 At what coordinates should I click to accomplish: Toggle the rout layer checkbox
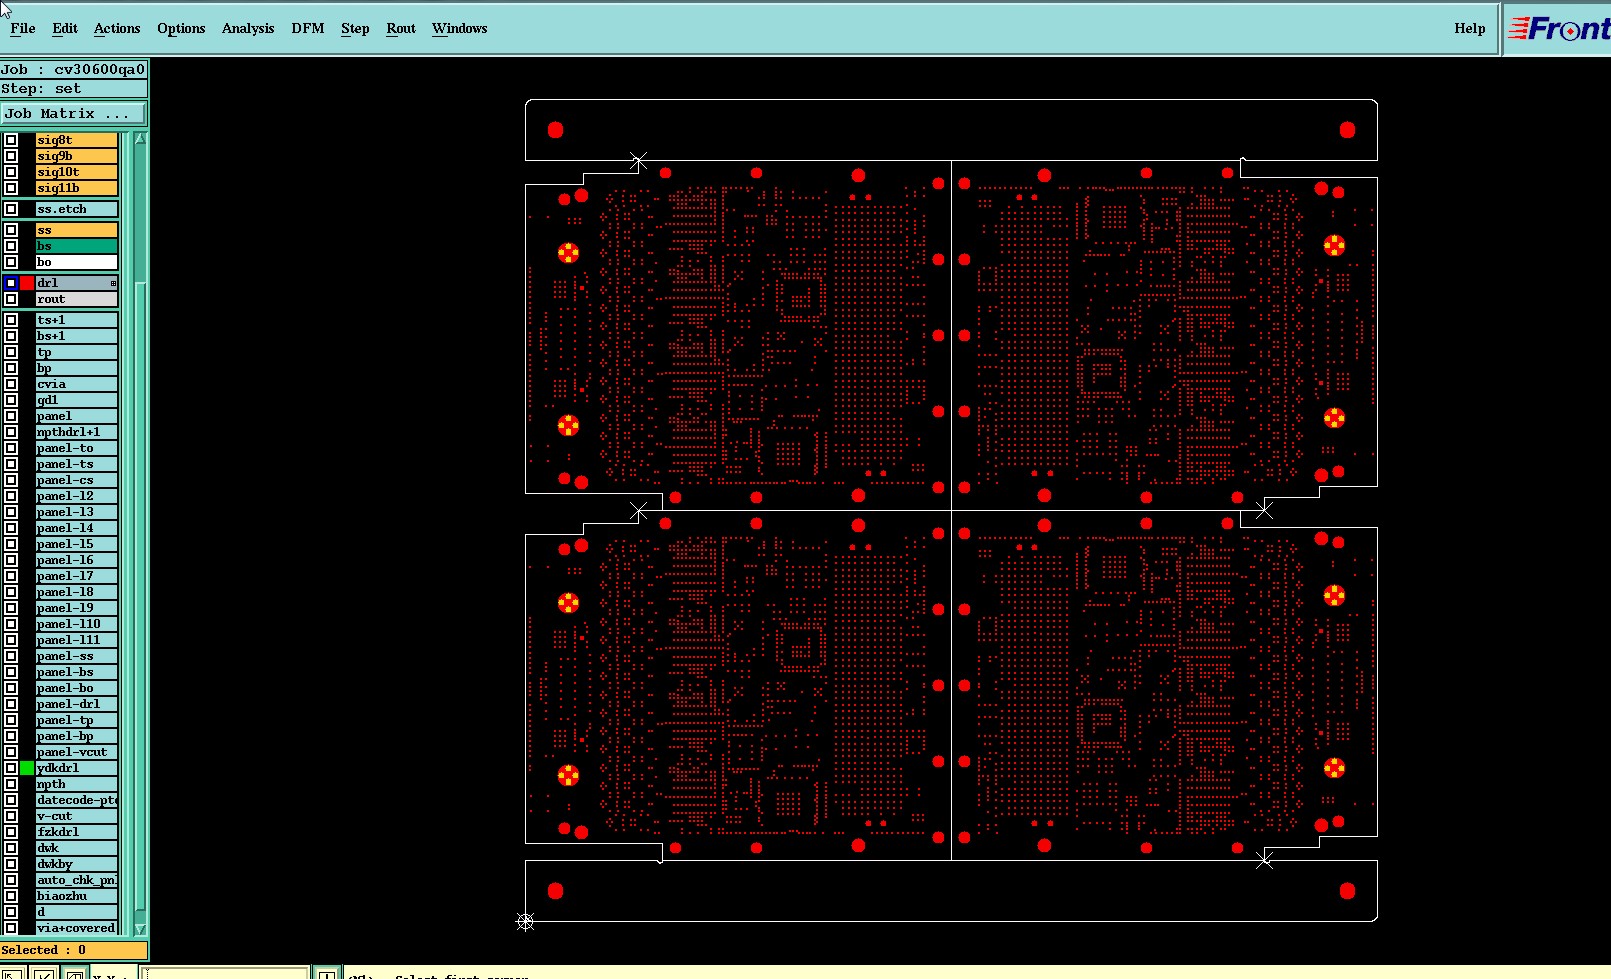coord(11,299)
